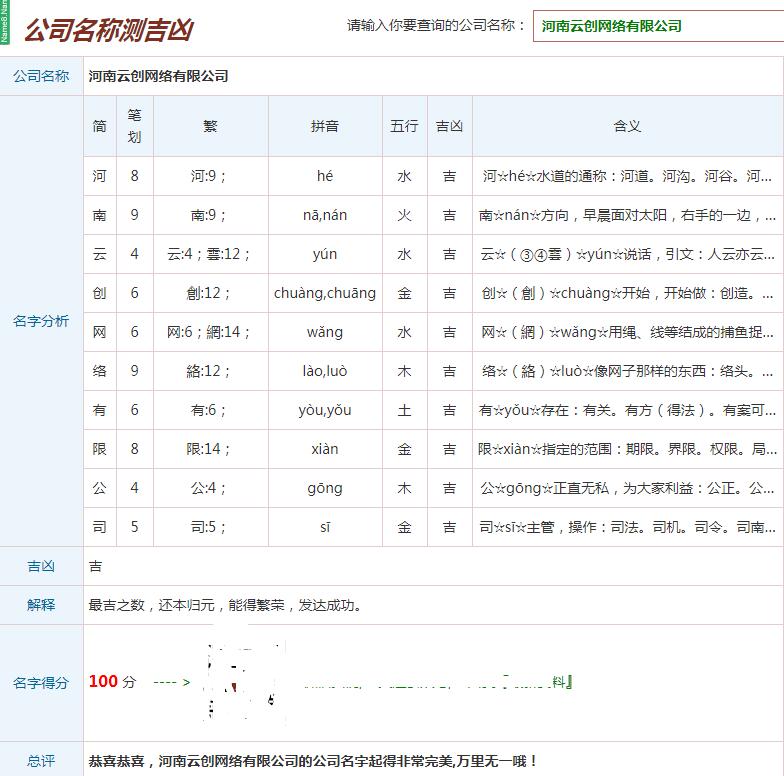
Task: Click the 拼音 column header
Action: click(325, 126)
